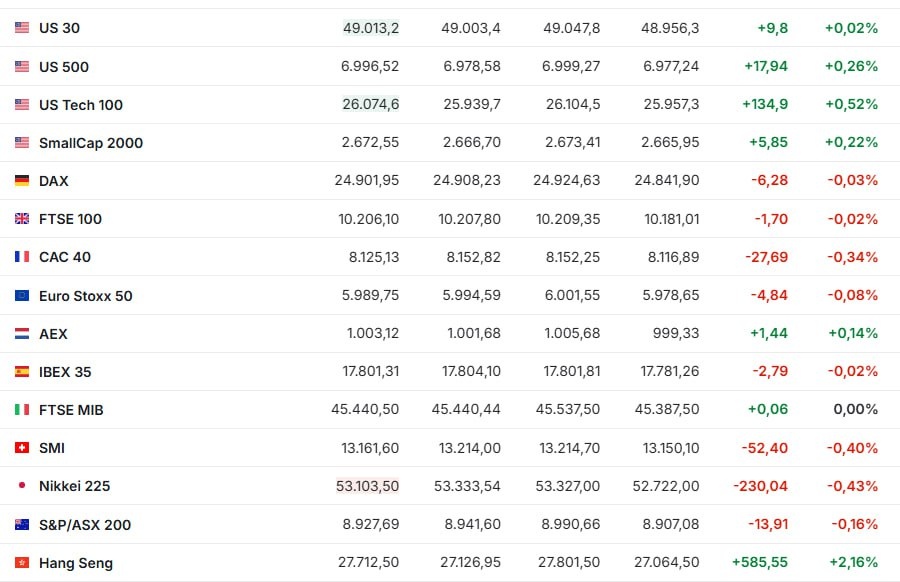Image resolution: width=900 pixels, height=582 pixels.
Task: Click the Spanish flag beside IBEX 35
Action: click(22, 372)
